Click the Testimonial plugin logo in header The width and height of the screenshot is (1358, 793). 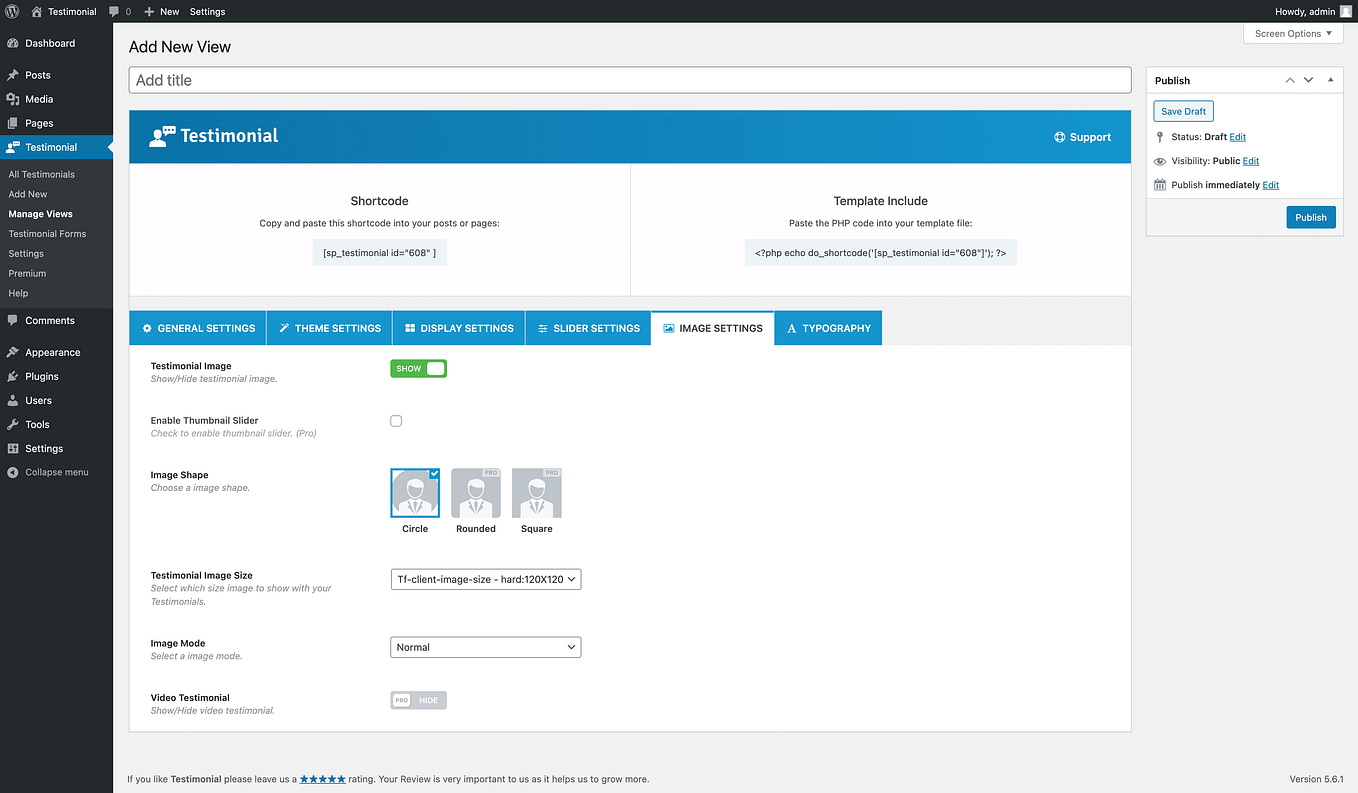point(213,136)
